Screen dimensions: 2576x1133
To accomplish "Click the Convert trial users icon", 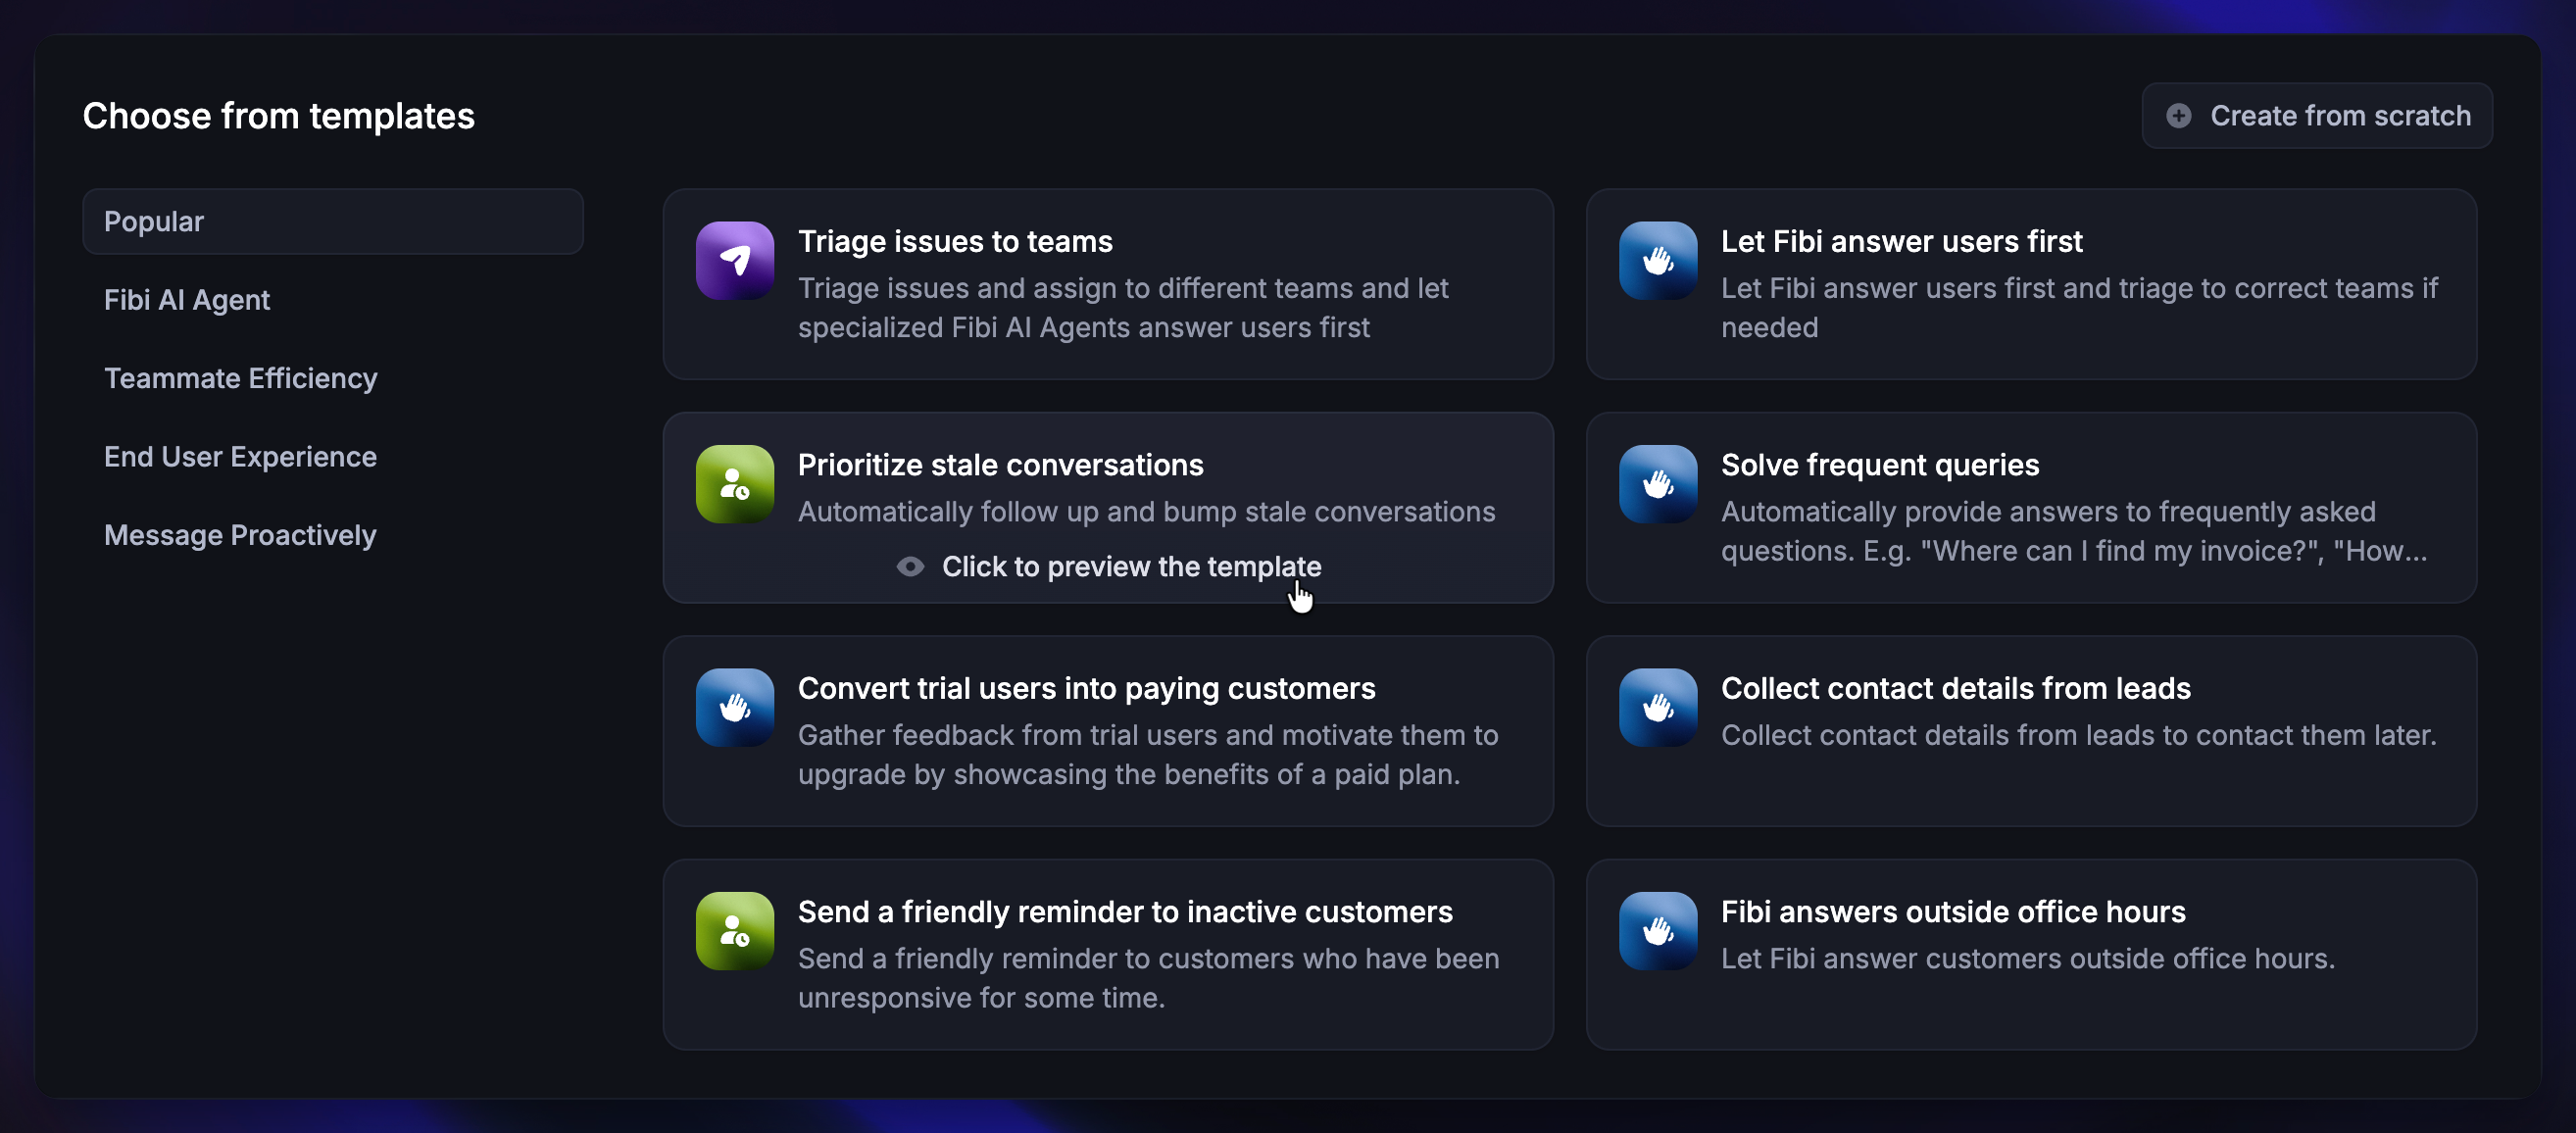I will coord(735,708).
